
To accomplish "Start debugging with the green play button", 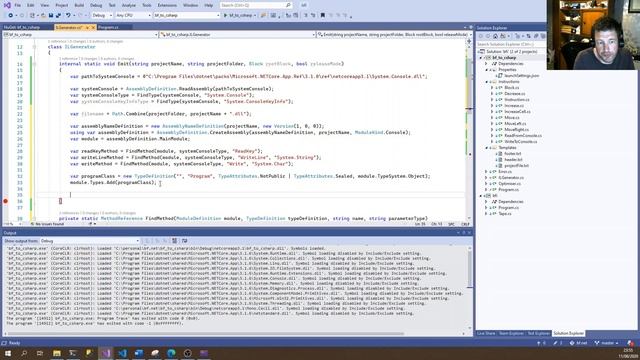I will pyautogui.click(x=225, y=15).
